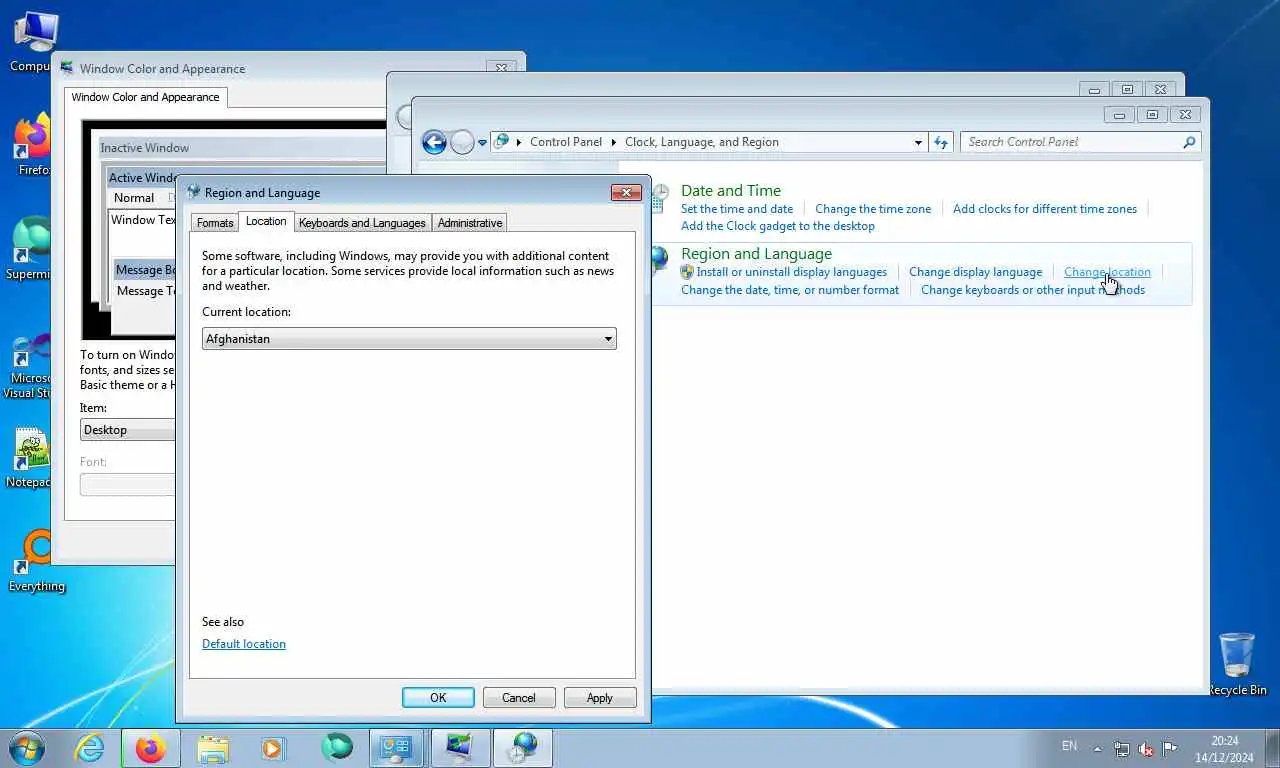Click the 'Default location' link
Screen dimensions: 1280x768
pos(244,644)
